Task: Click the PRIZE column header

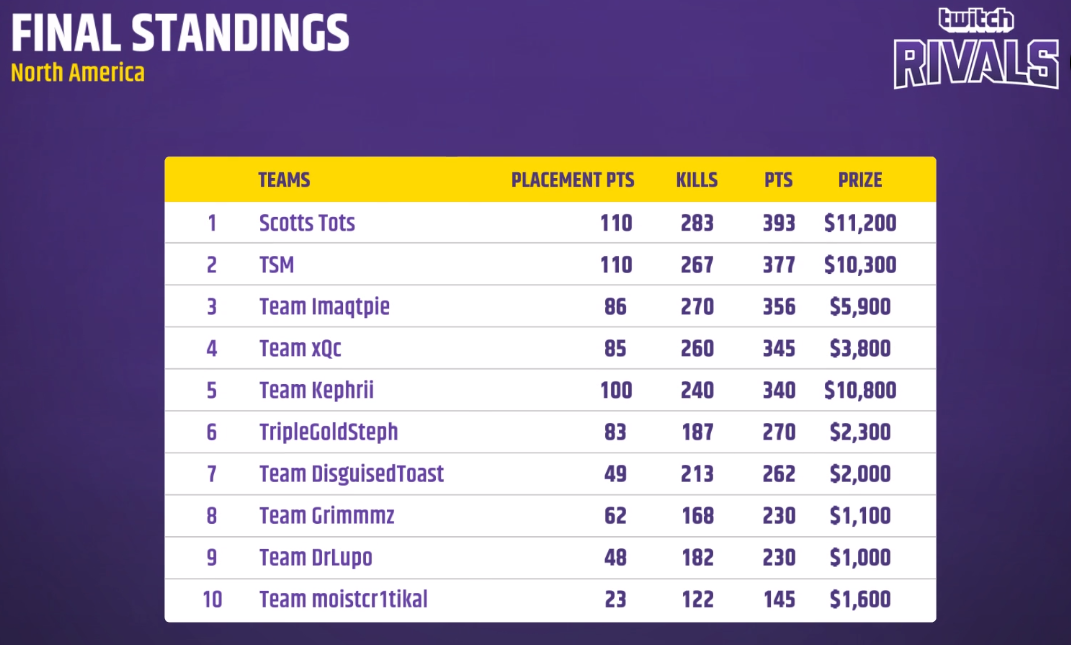Action: click(860, 180)
